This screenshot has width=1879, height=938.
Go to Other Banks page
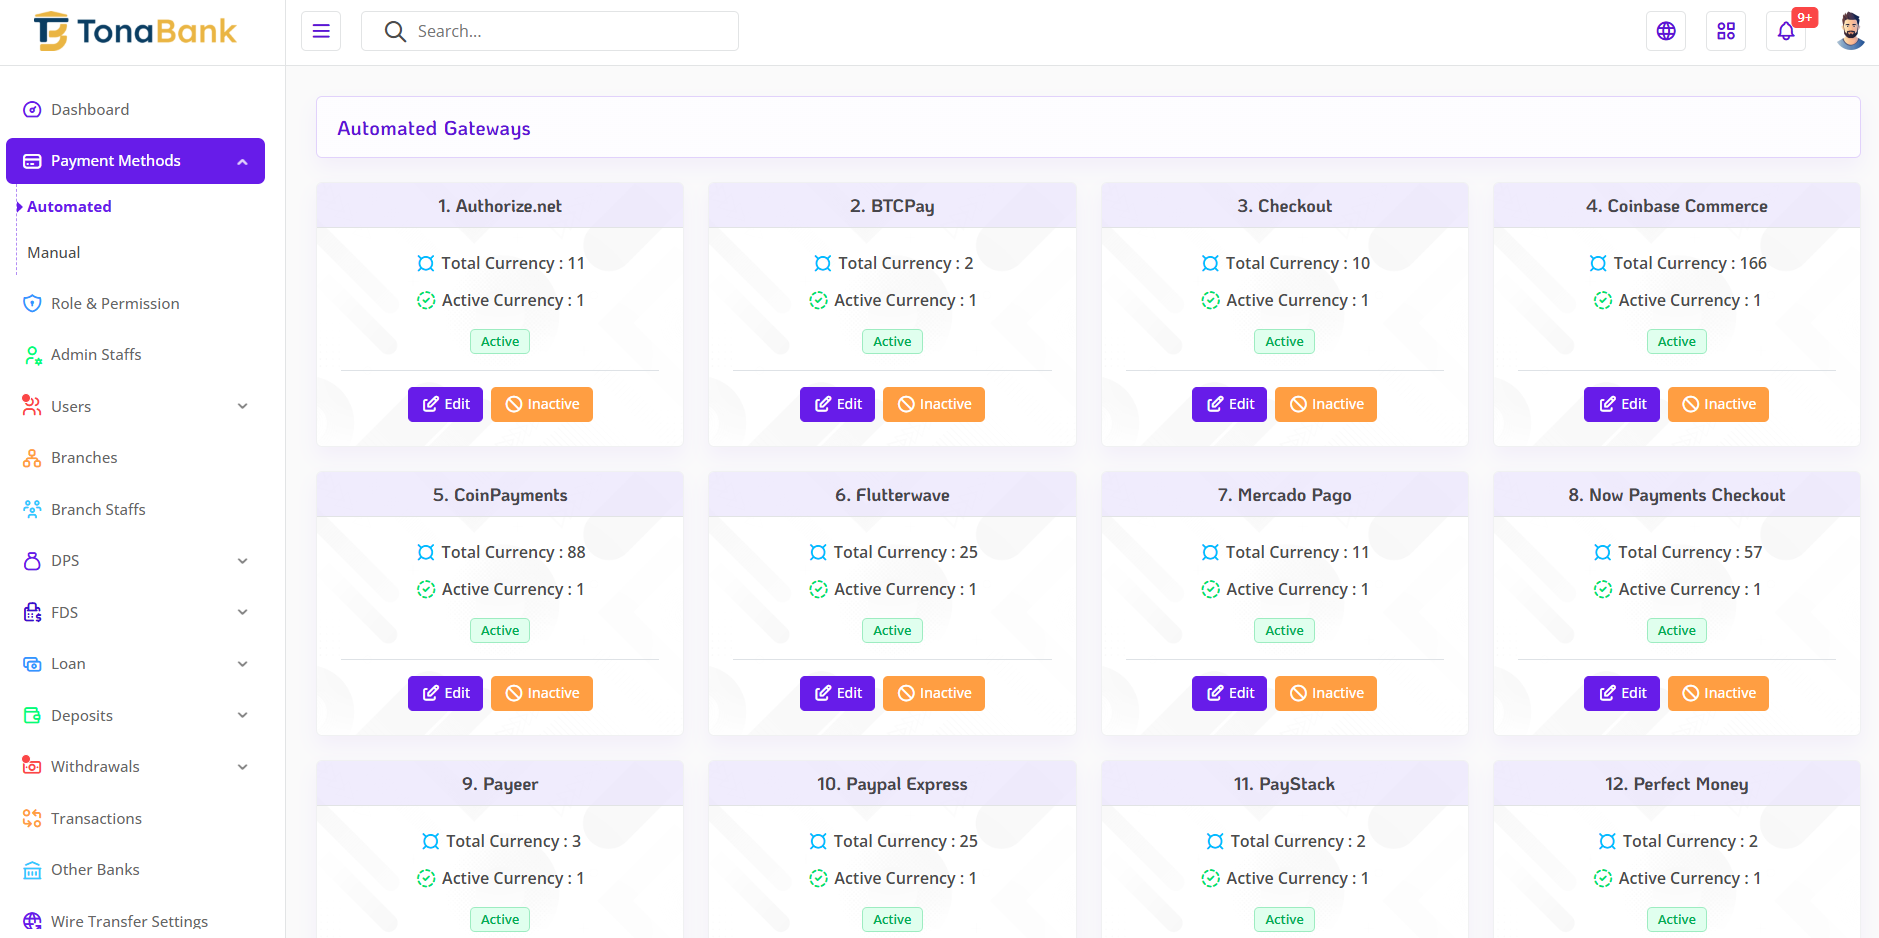coord(95,870)
